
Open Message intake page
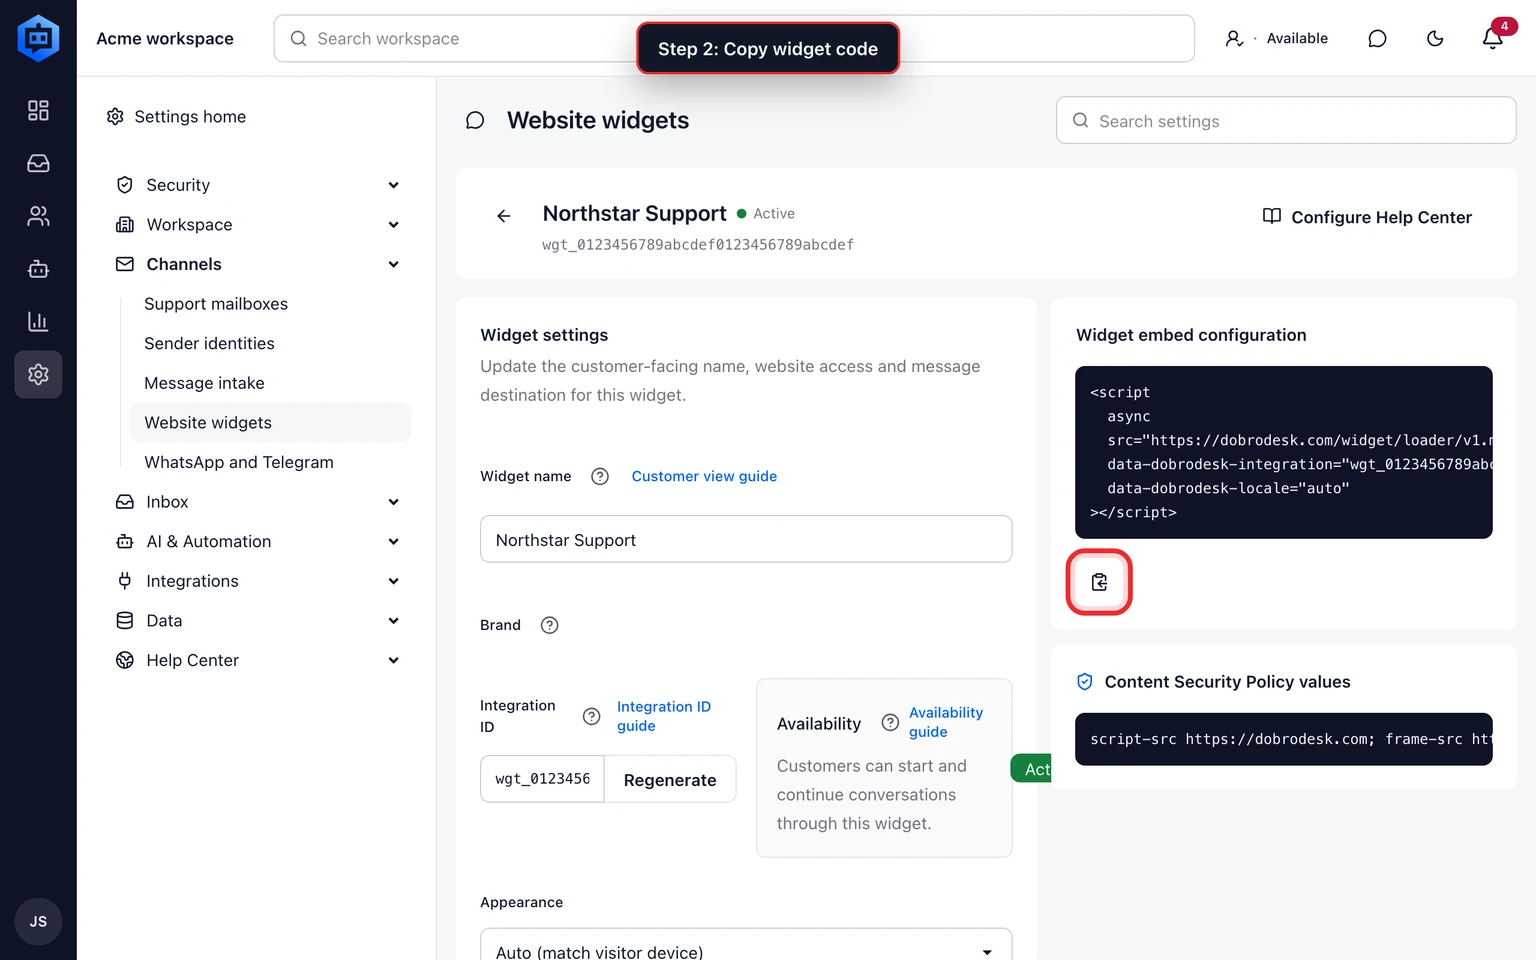pos(204,383)
